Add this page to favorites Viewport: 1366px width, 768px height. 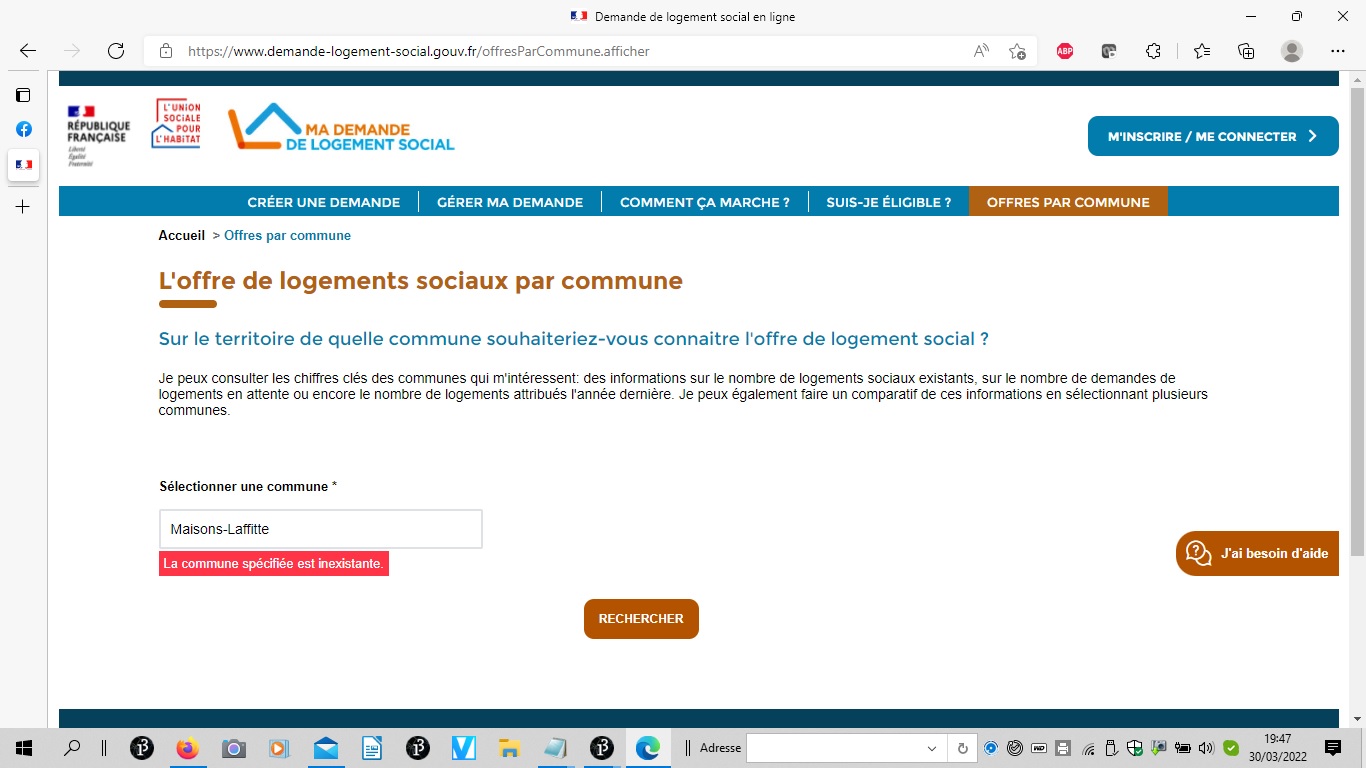1017,51
